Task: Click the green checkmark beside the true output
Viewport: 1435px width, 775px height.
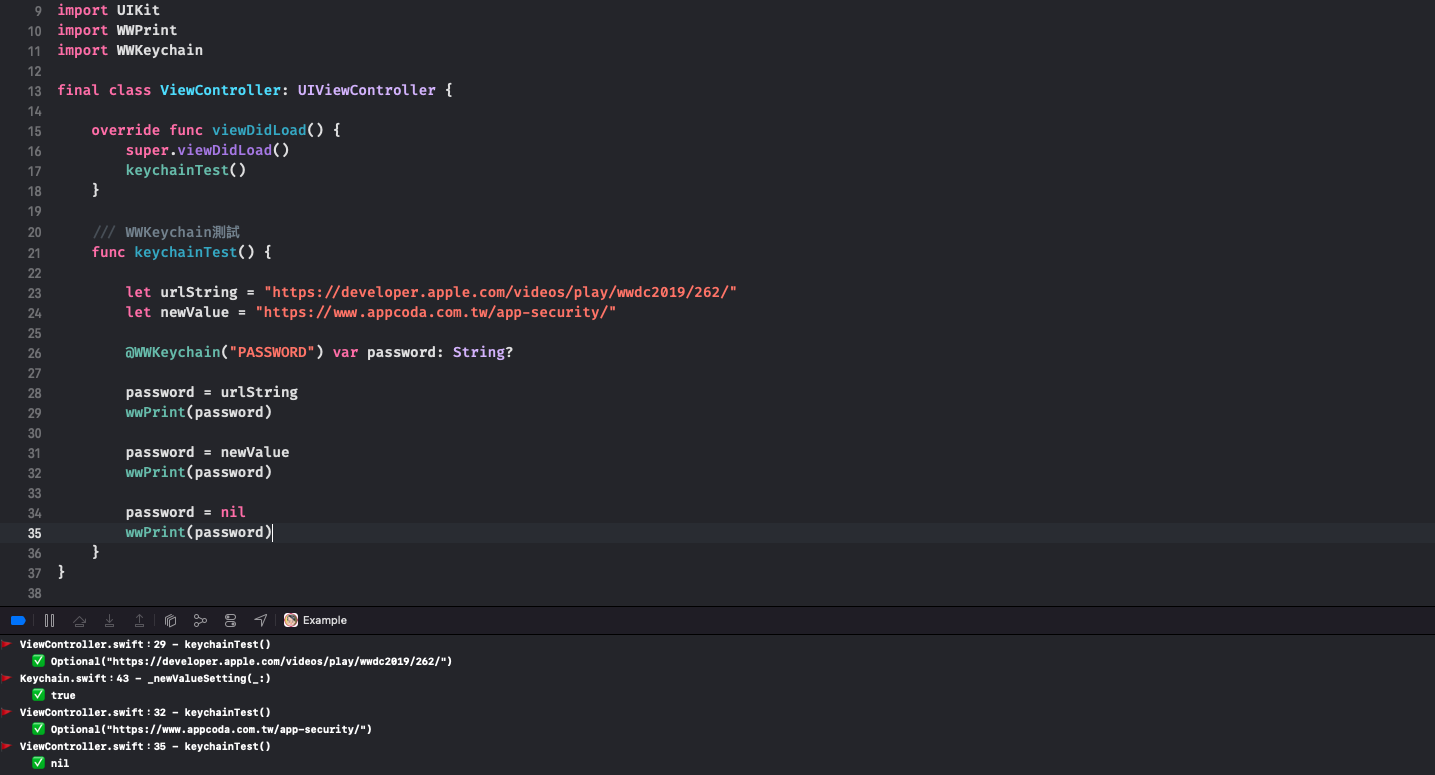Action: coord(38,695)
